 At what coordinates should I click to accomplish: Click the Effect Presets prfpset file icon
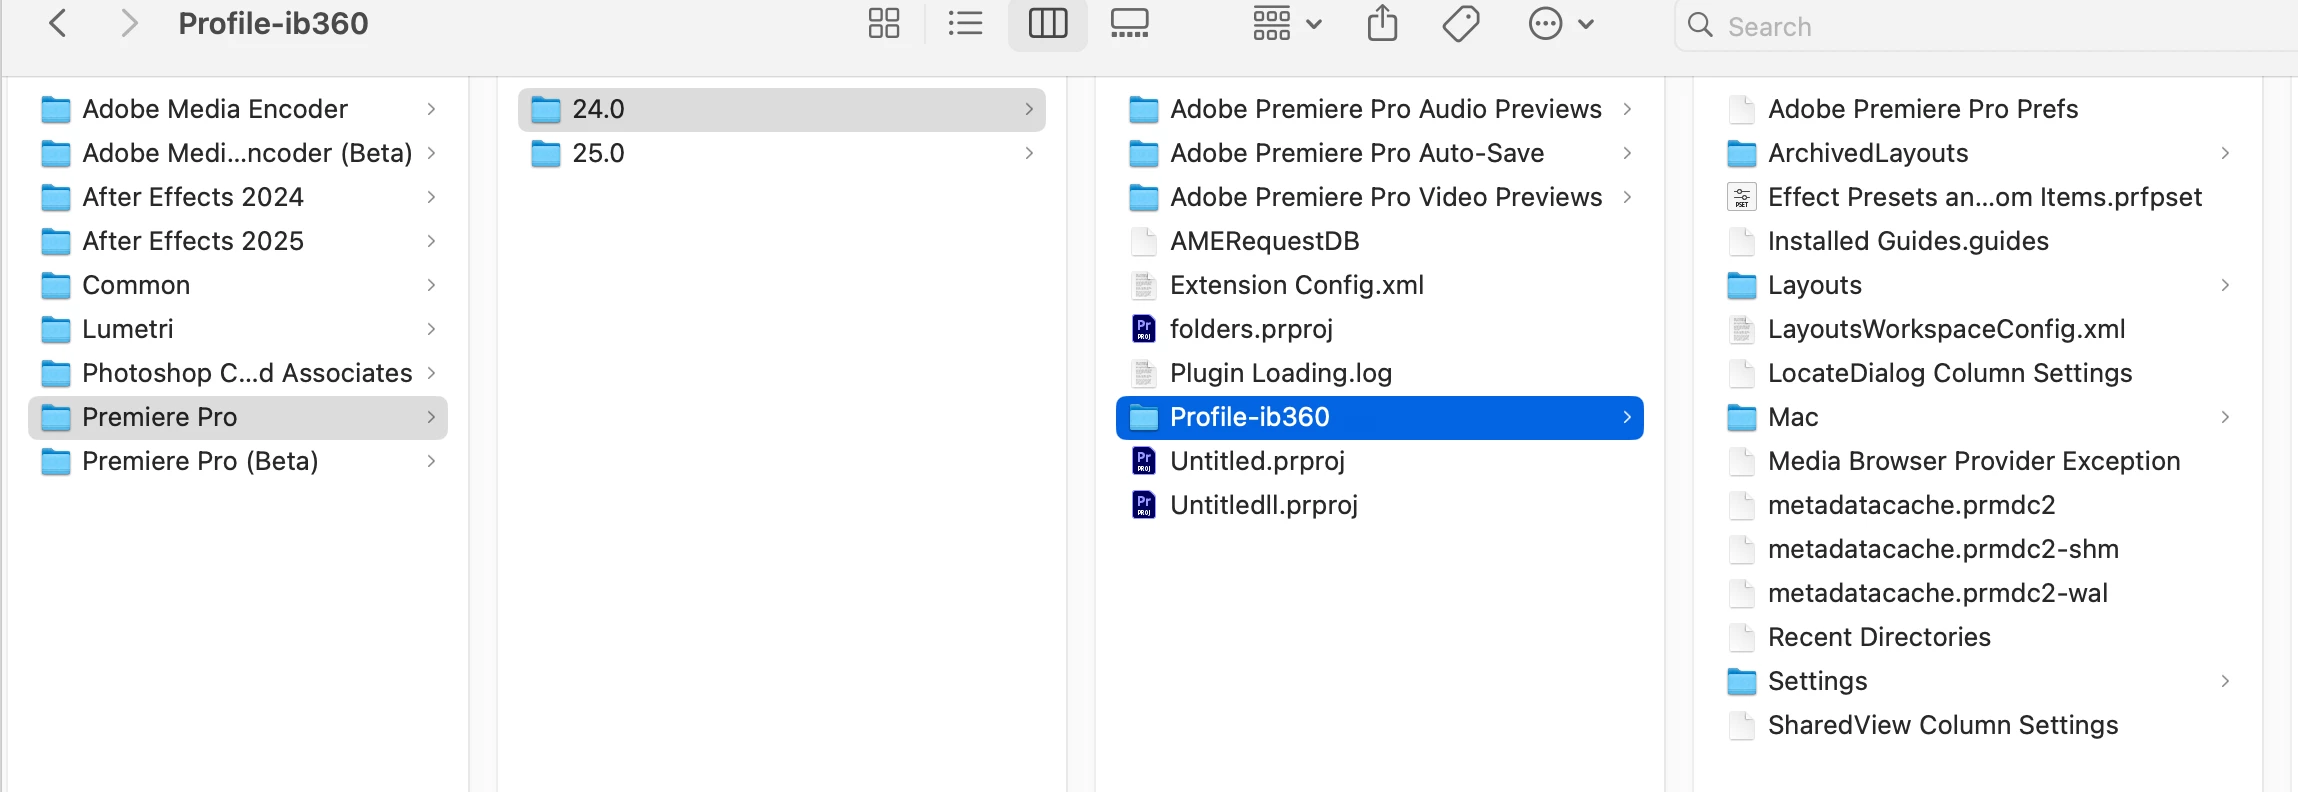[1742, 197]
